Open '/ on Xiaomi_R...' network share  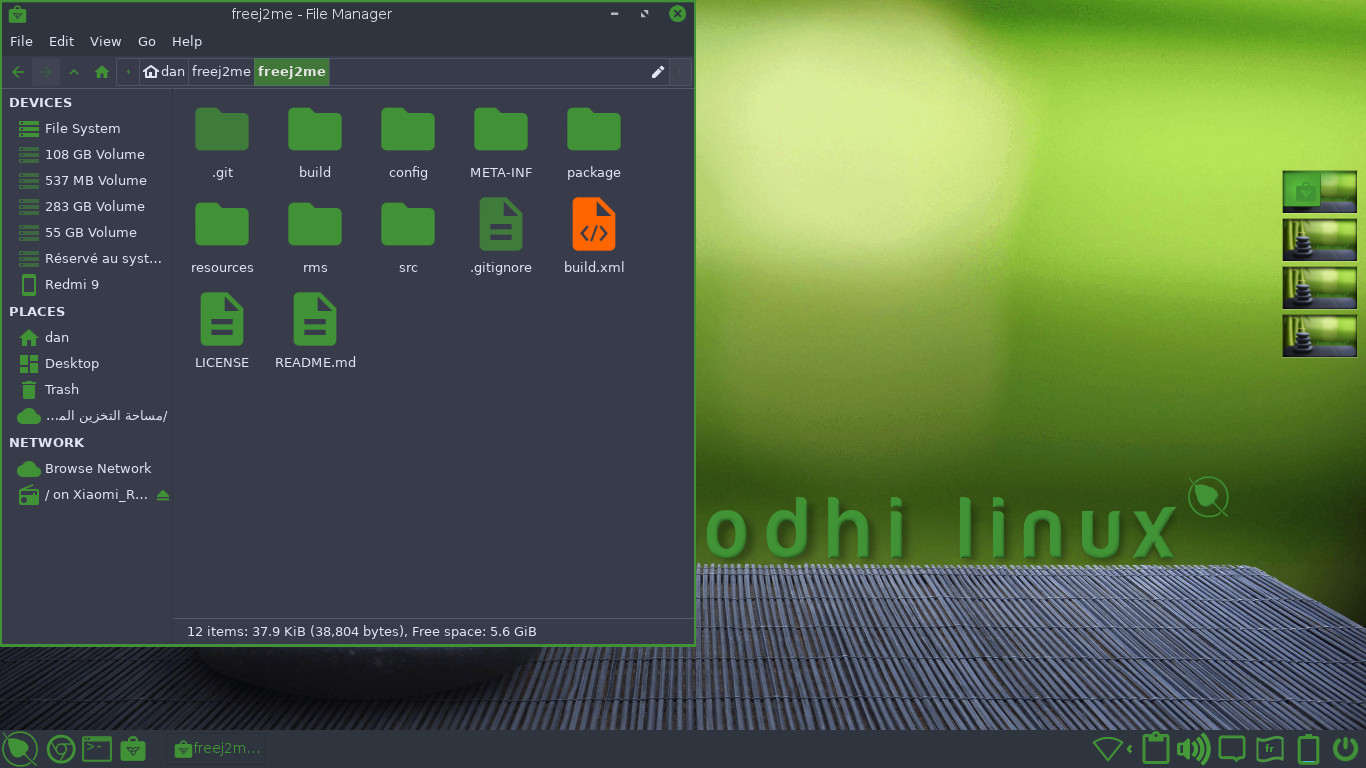pyautogui.click(x=82, y=494)
